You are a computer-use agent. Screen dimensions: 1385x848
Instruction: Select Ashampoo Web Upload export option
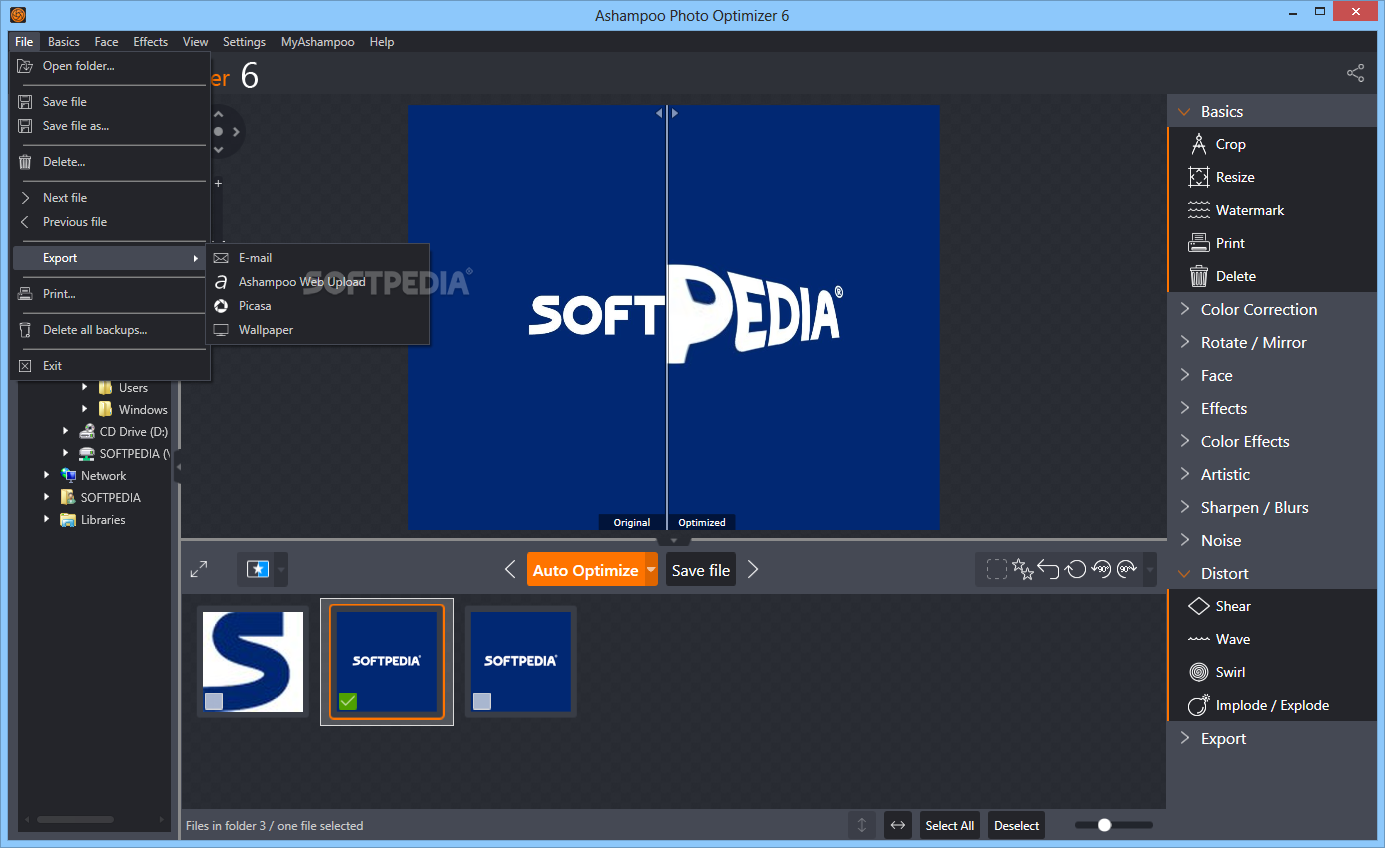coord(317,282)
